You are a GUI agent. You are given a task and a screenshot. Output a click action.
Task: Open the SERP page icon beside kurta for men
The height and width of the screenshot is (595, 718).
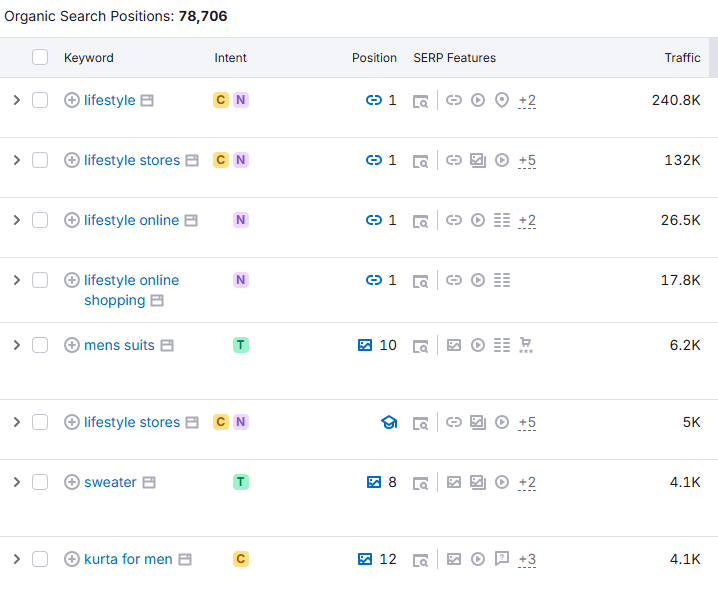[x=185, y=559]
